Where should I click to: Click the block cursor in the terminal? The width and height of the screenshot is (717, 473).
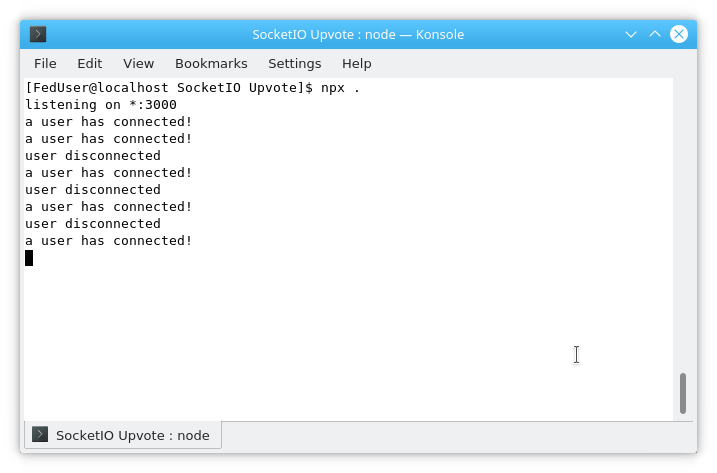tap(29, 258)
